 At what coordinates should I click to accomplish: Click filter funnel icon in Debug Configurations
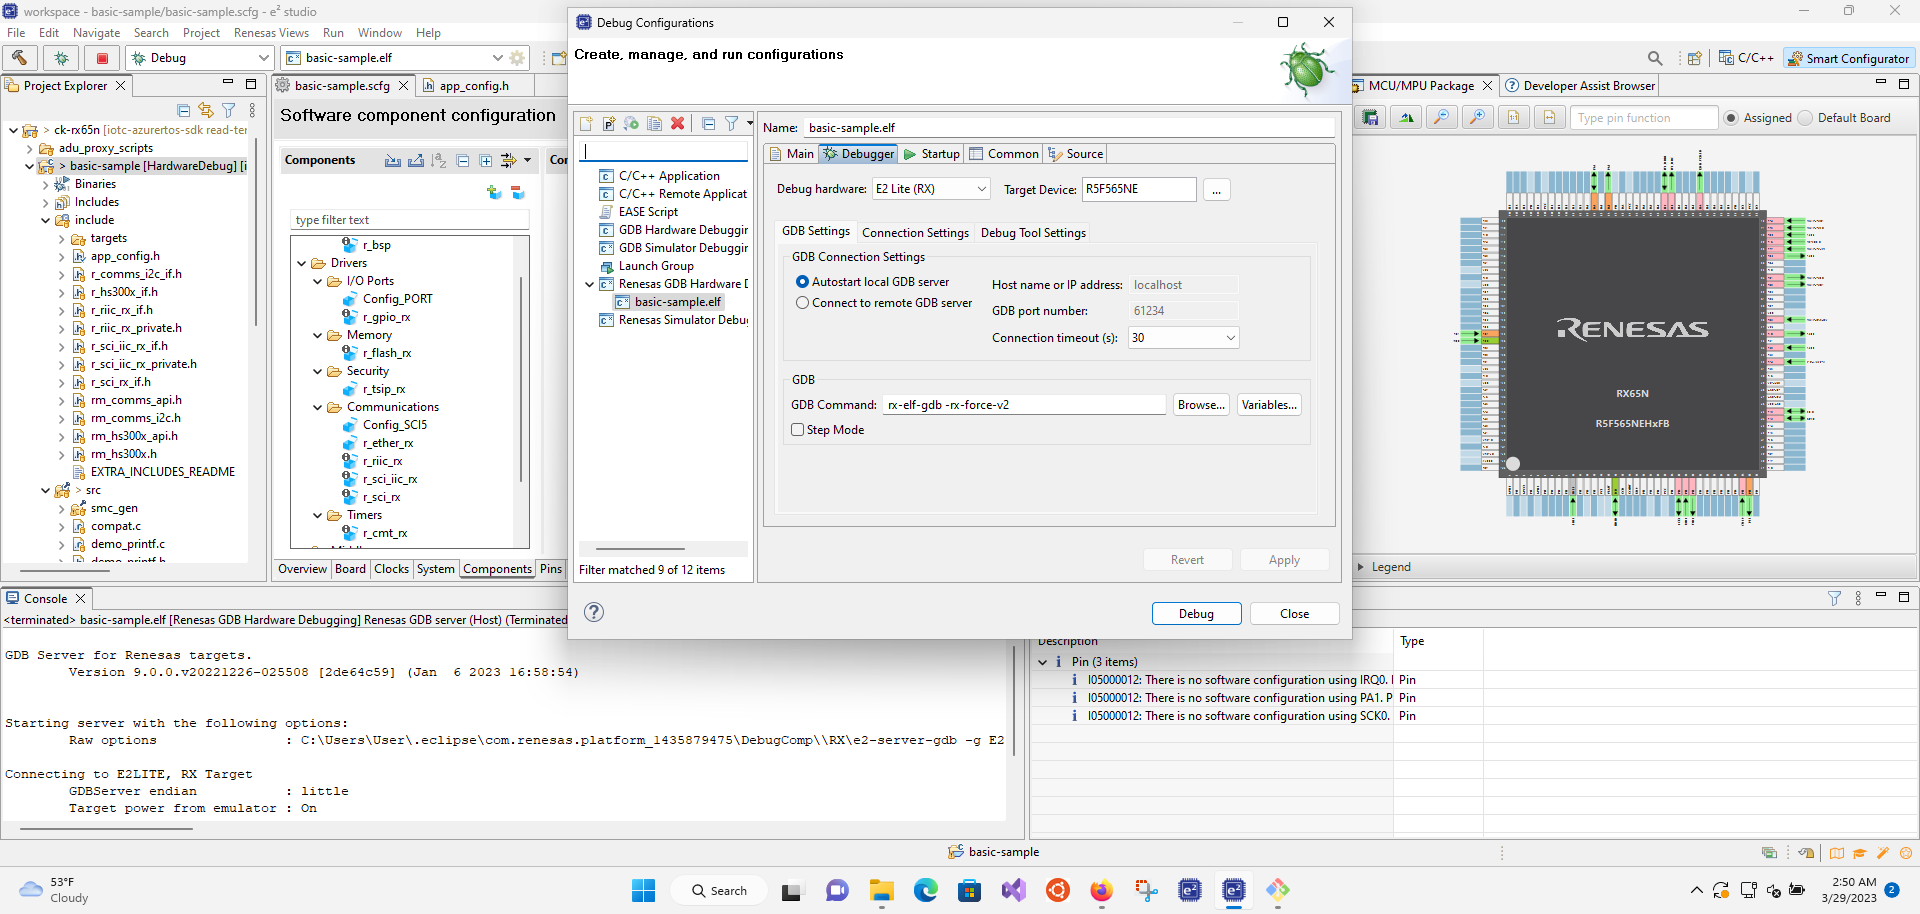[x=732, y=123]
